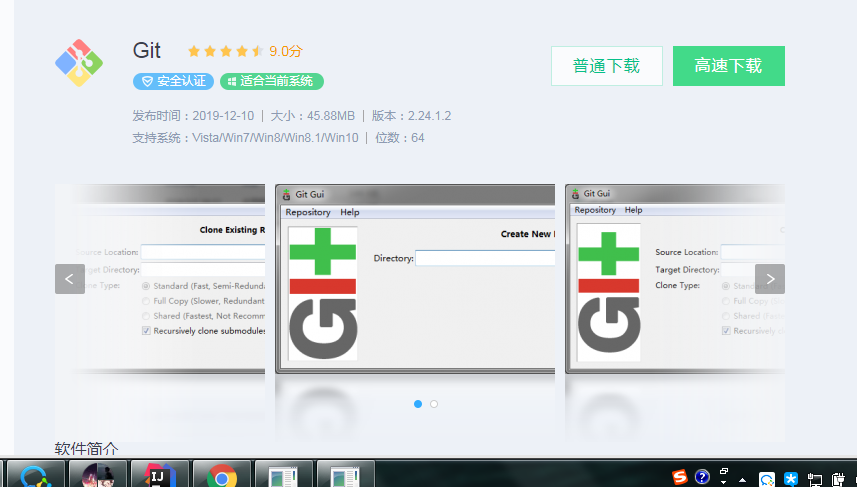Click the 安全认证 security badge
Screen dimensions: 857x487
click(173, 81)
